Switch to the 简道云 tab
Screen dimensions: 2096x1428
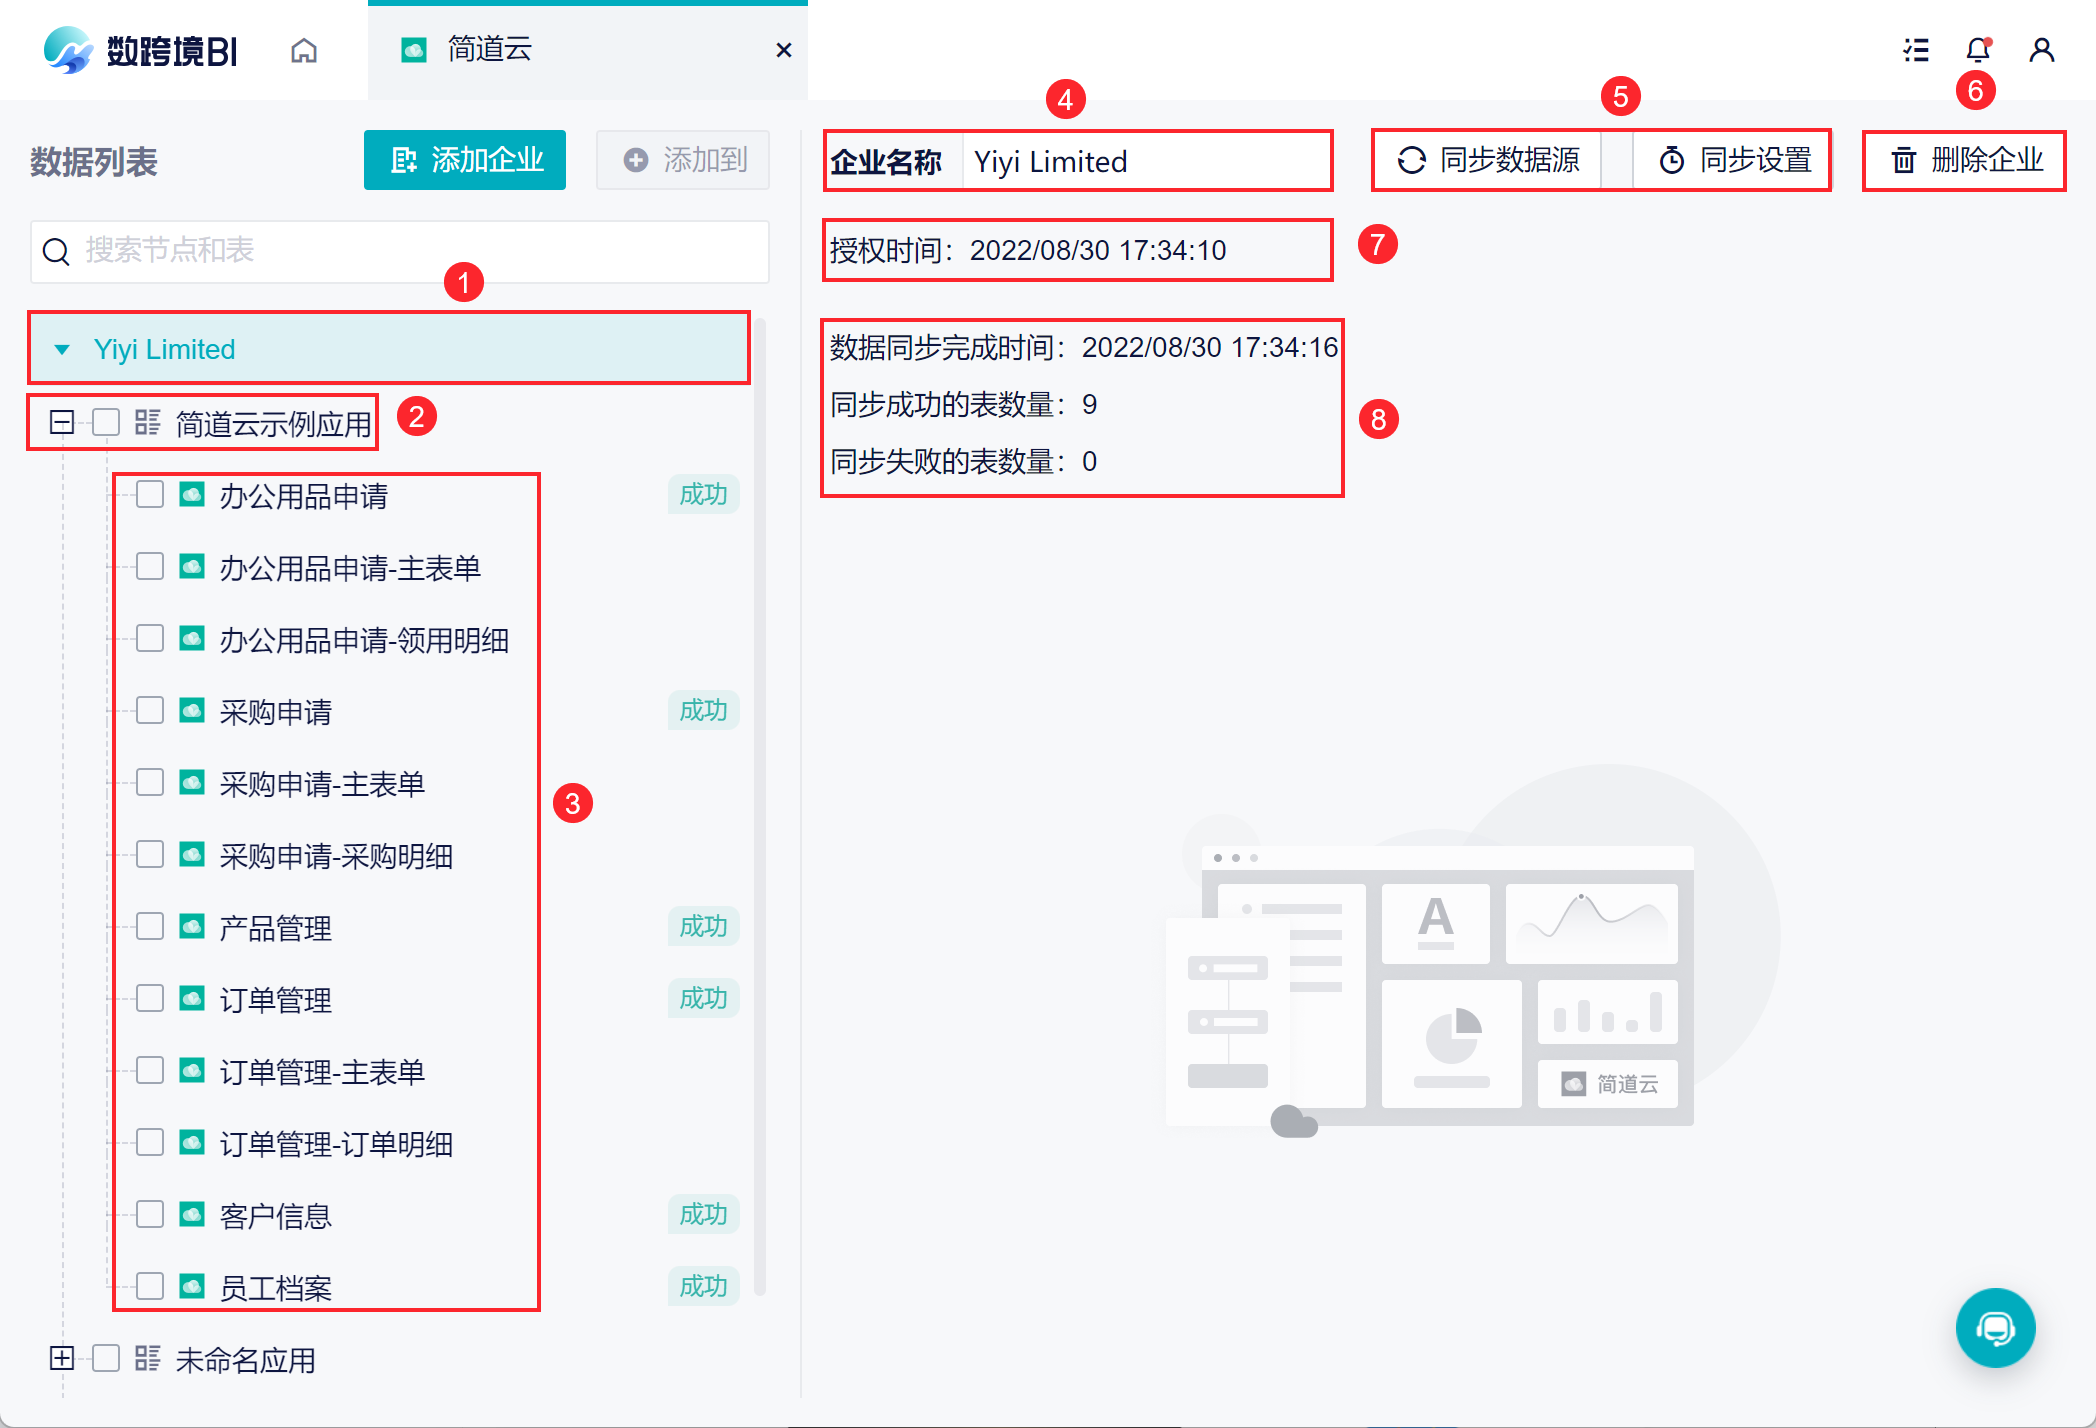(x=490, y=50)
